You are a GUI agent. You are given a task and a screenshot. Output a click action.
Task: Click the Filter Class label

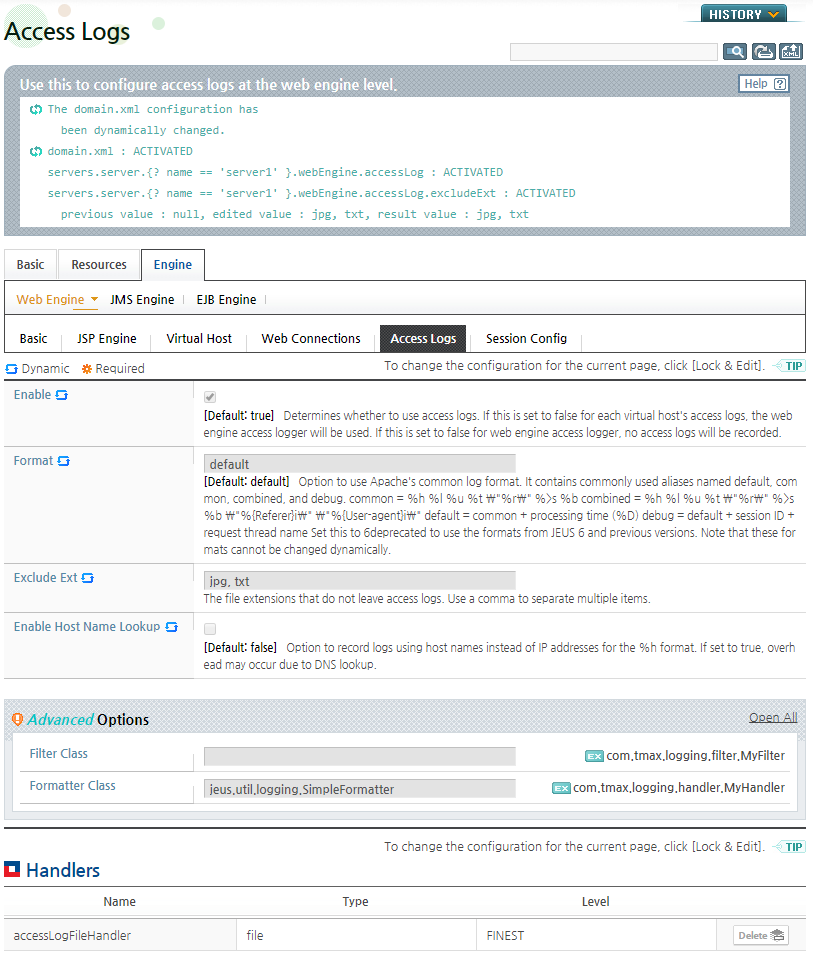(59, 754)
